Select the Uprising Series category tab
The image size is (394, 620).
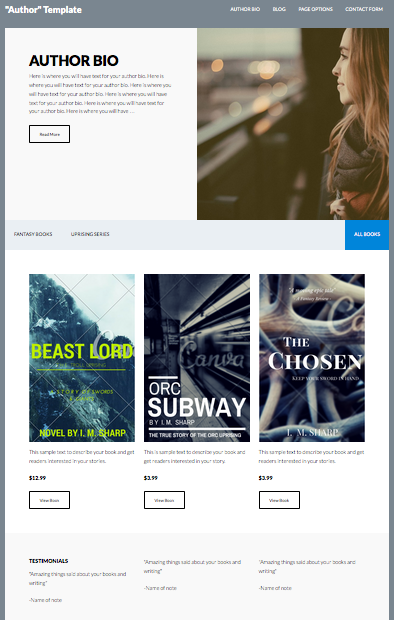pyautogui.click(x=90, y=234)
